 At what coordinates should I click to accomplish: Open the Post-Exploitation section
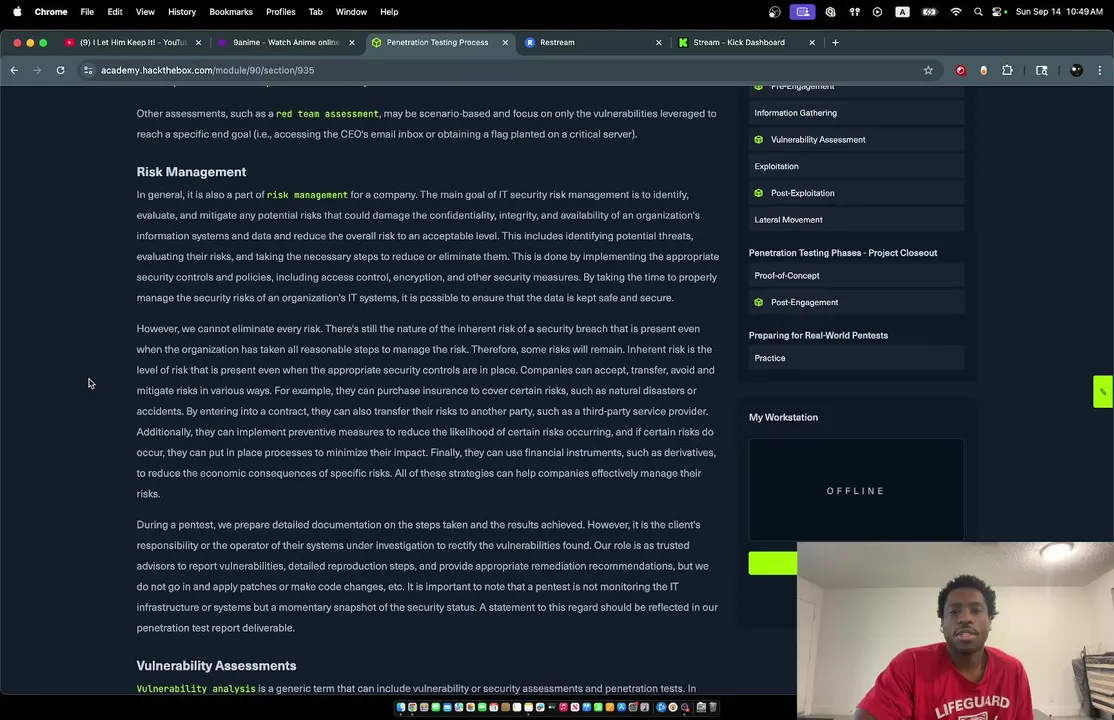pos(855,193)
